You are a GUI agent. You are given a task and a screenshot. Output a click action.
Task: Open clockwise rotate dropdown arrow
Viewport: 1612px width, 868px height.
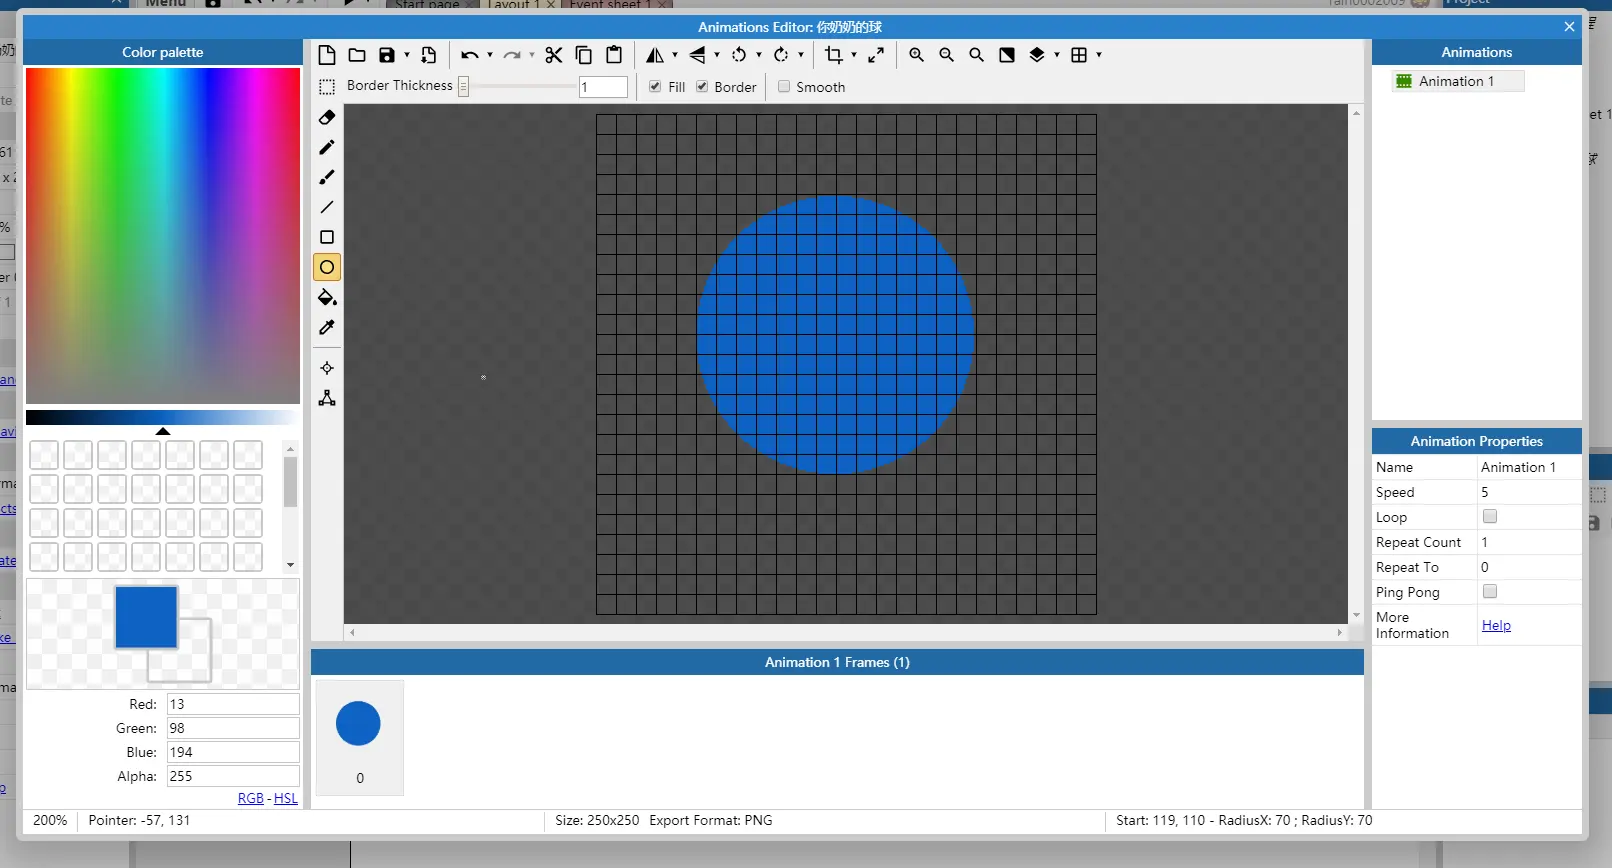(x=801, y=55)
